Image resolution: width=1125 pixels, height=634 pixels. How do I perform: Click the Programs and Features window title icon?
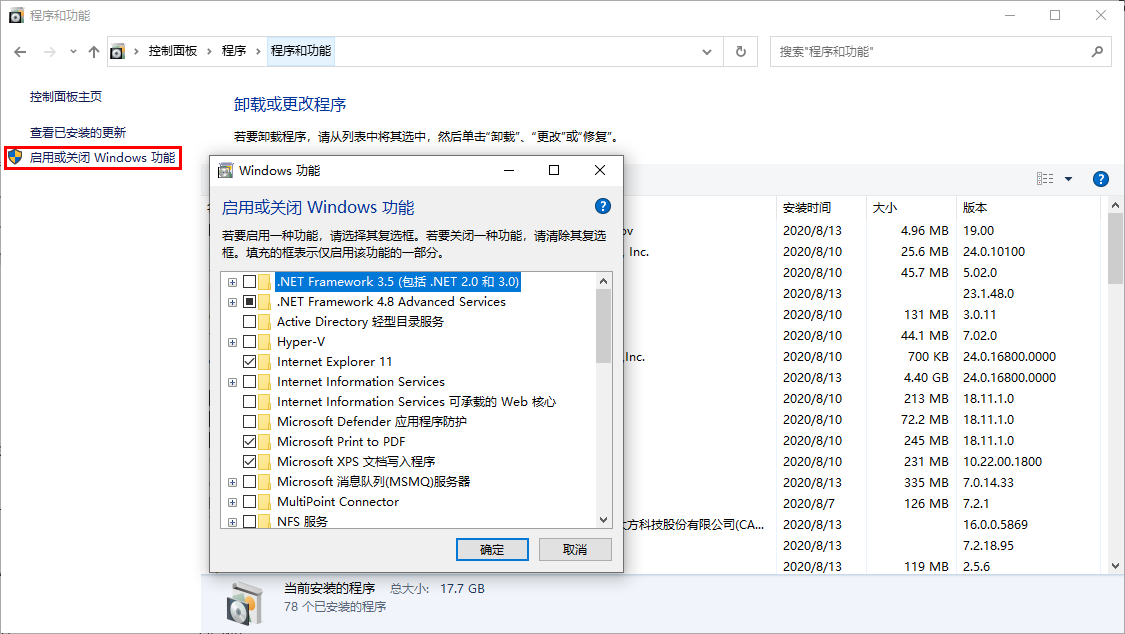pos(16,15)
